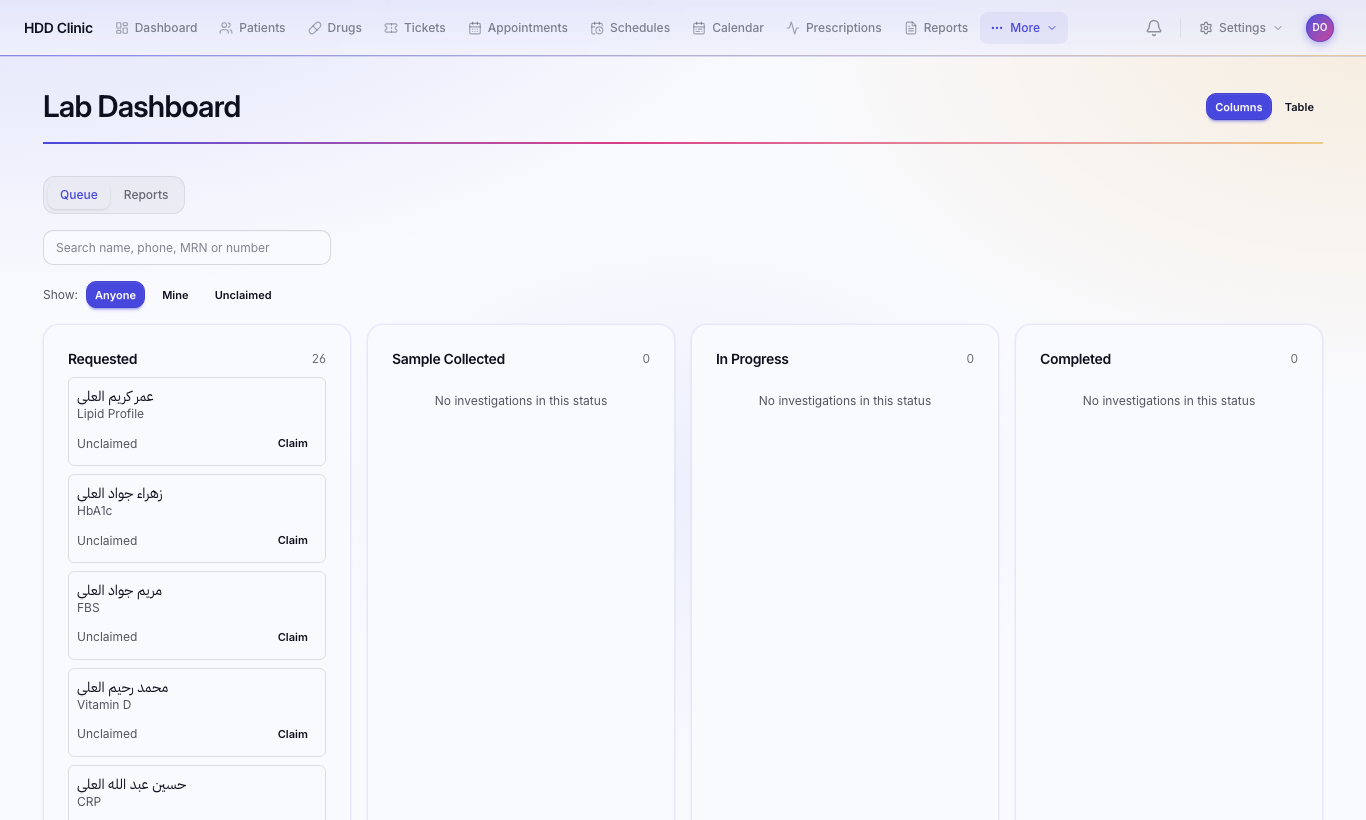Click the DO user avatar
This screenshot has width=1366, height=820.
[1320, 28]
